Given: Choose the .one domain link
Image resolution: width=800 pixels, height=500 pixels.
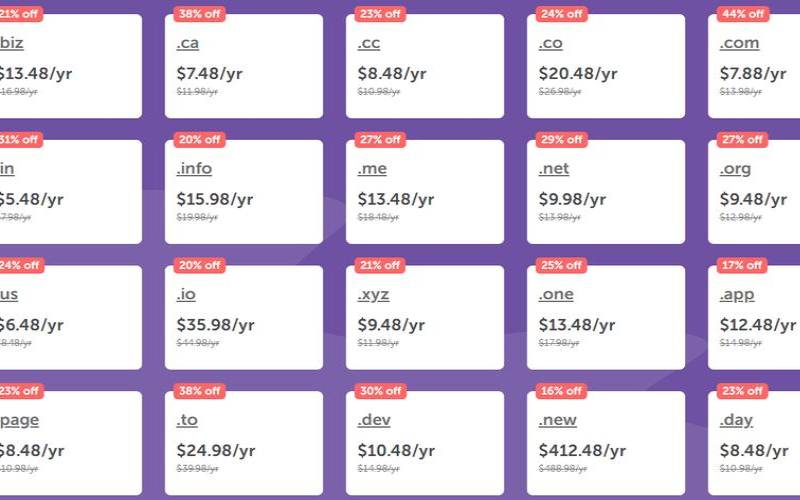Looking at the screenshot, I should [556, 294].
